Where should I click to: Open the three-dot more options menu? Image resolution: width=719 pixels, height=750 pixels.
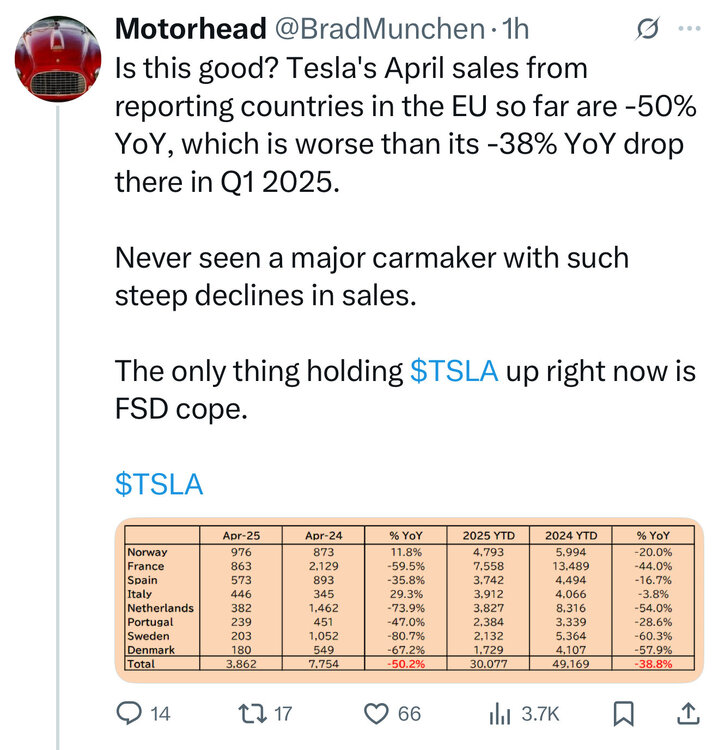pos(689,29)
